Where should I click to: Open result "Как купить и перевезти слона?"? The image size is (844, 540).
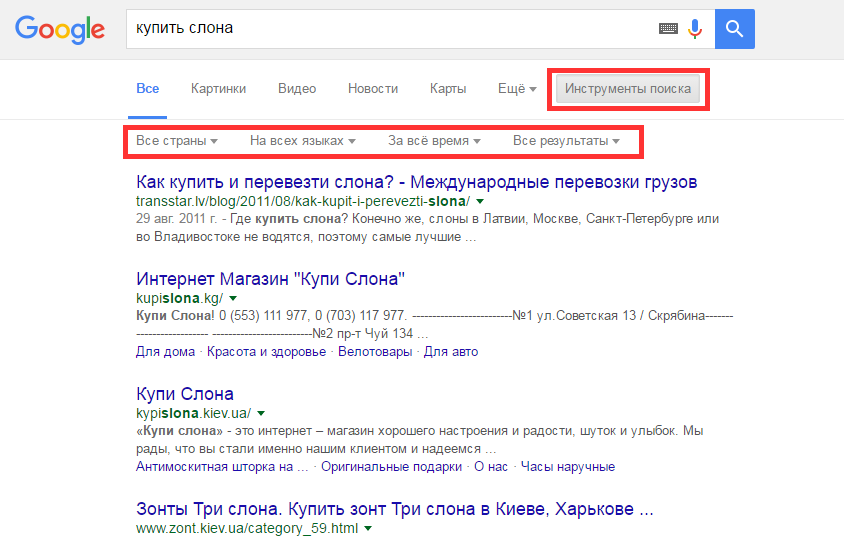click(x=417, y=182)
